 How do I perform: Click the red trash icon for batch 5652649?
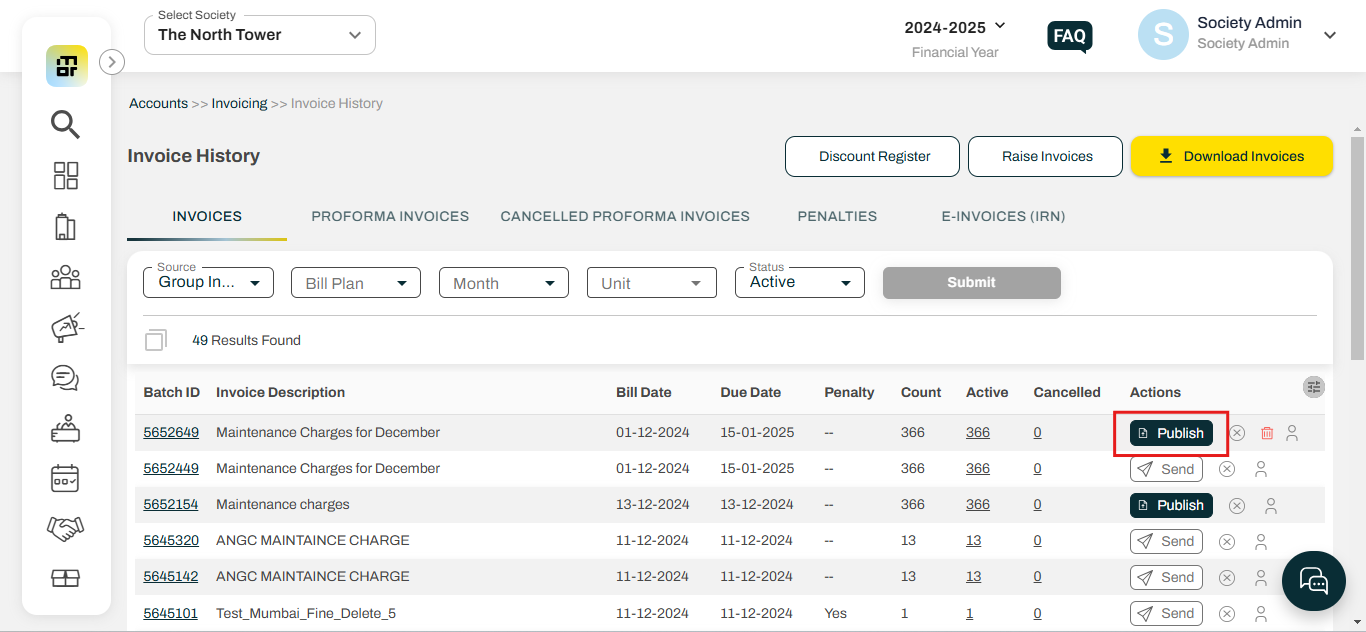coord(1267,433)
